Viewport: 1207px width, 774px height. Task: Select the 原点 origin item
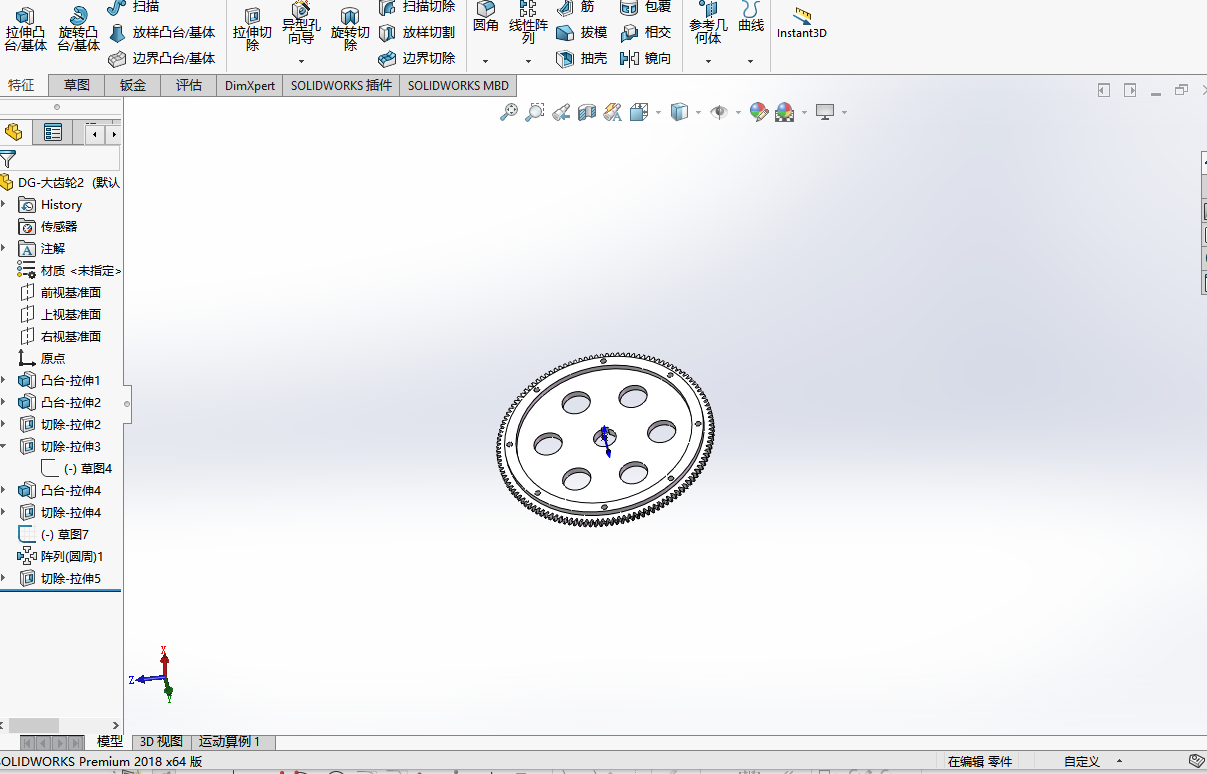click(42, 359)
